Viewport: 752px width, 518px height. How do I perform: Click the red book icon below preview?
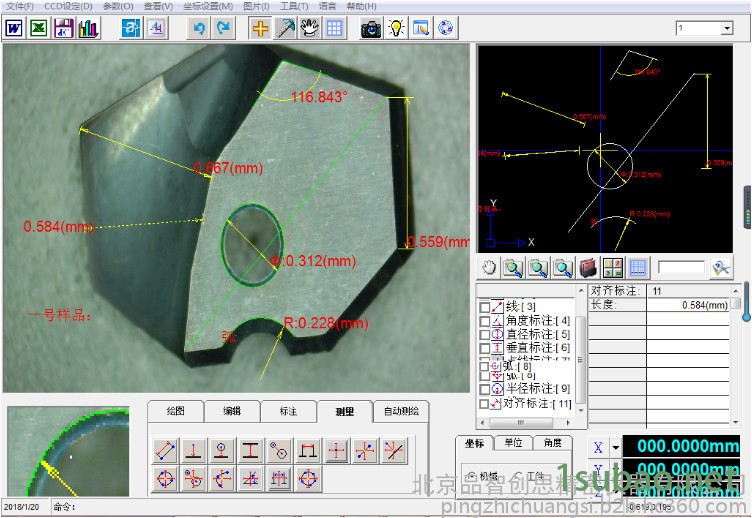pos(588,268)
